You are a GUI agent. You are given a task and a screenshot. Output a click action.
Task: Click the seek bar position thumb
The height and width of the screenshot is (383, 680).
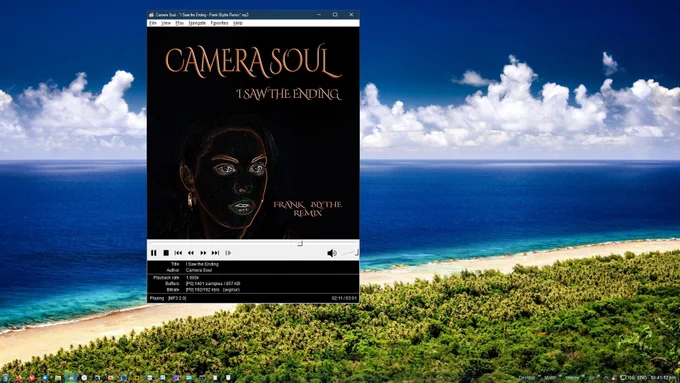[x=300, y=244]
